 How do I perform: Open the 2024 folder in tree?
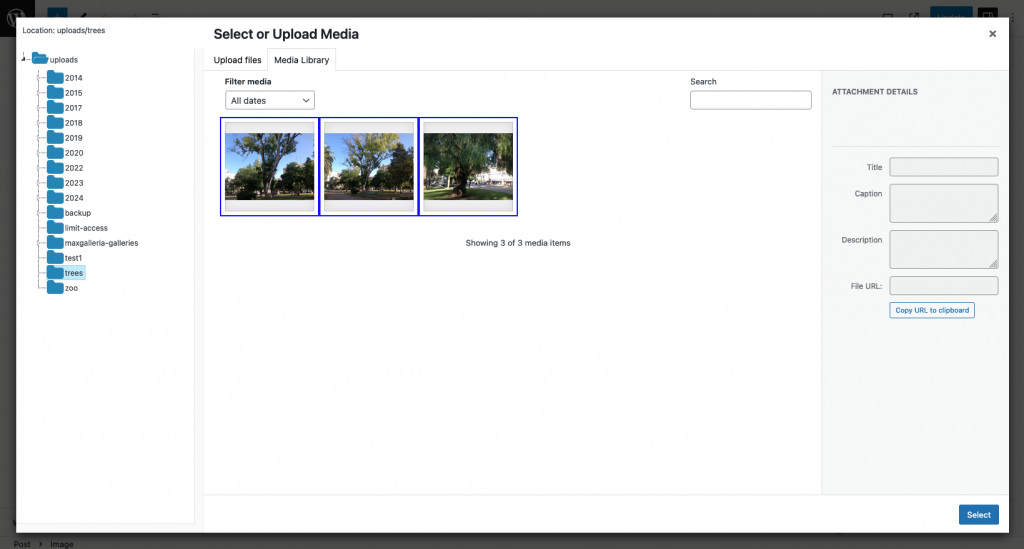click(73, 198)
